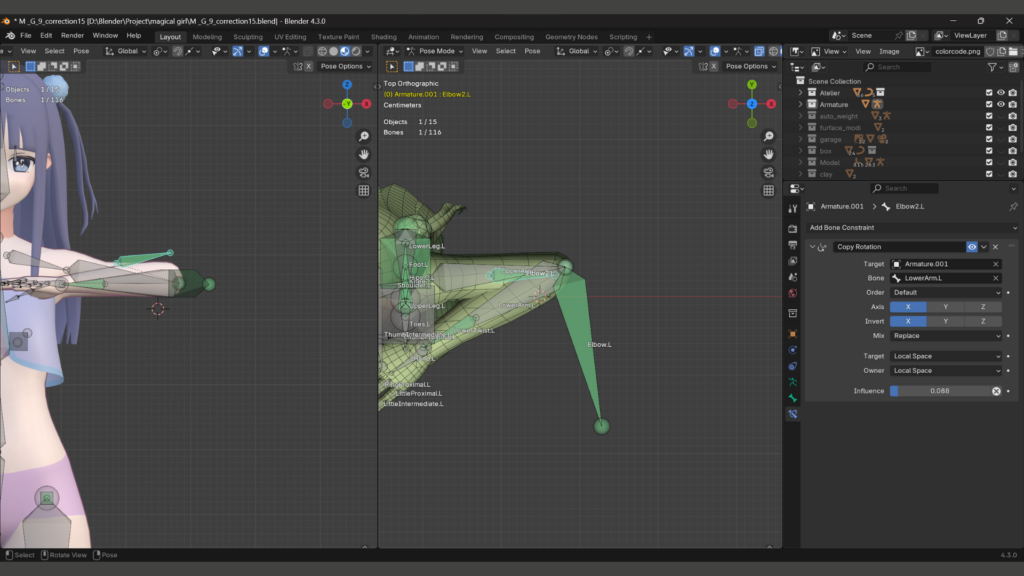Switch to the Sculpting workspace tab

pyautogui.click(x=247, y=37)
